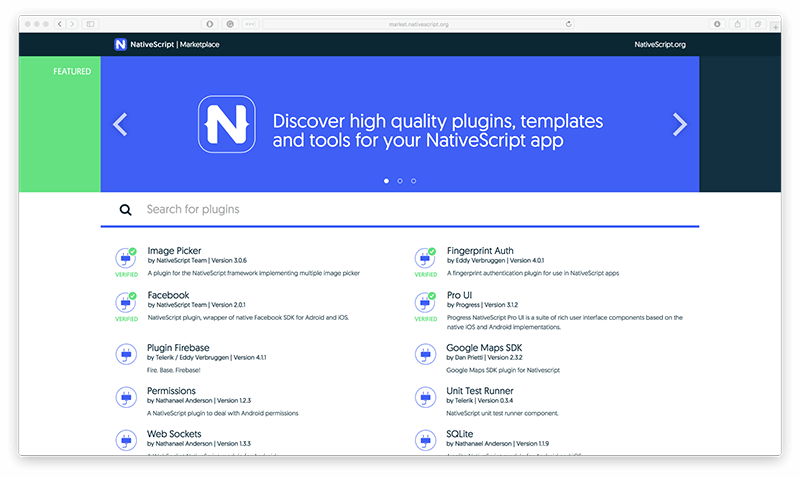800x478 pixels.
Task: Open the Plugin Firebase page
Action: [x=178, y=347]
